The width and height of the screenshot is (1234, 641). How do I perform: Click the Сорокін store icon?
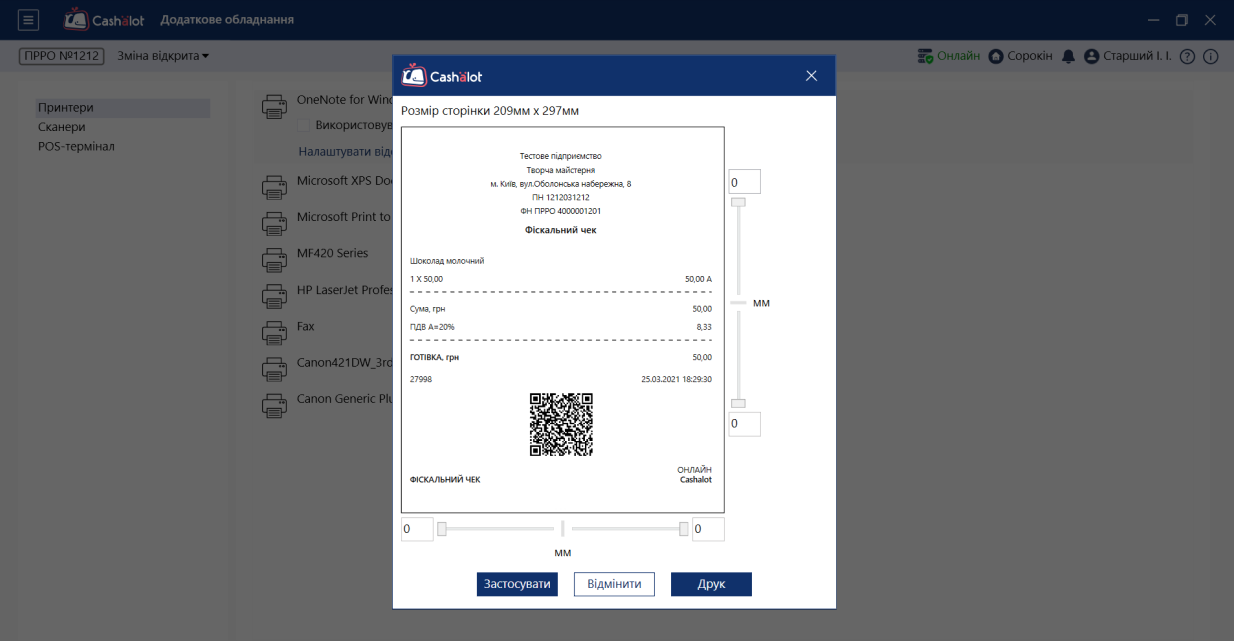tap(996, 56)
